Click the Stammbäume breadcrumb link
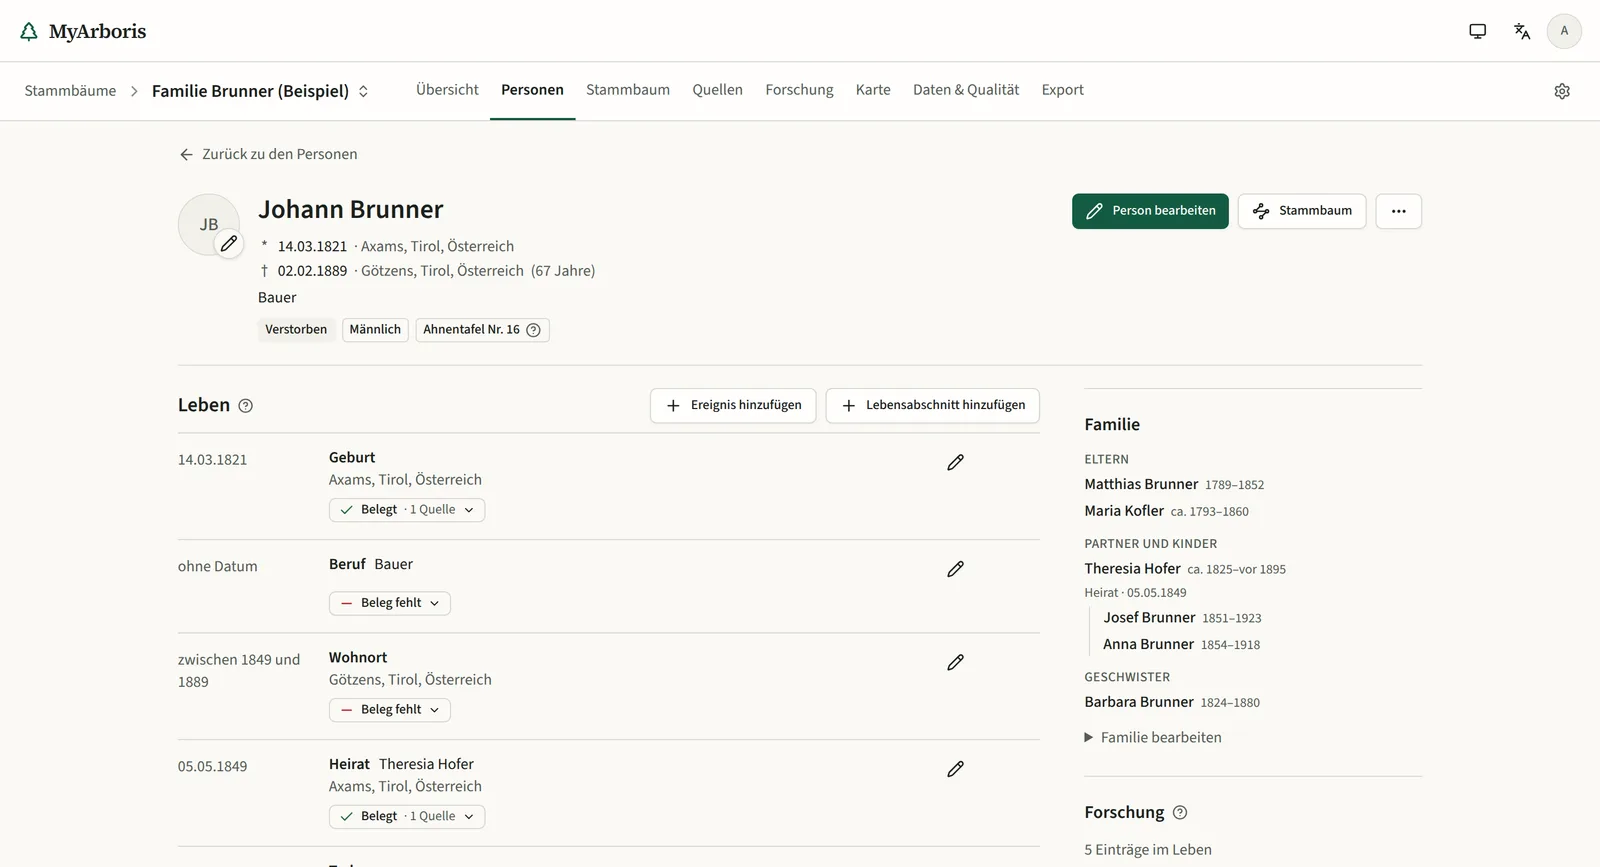Viewport: 1600px width, 867px height. point(70,91)
